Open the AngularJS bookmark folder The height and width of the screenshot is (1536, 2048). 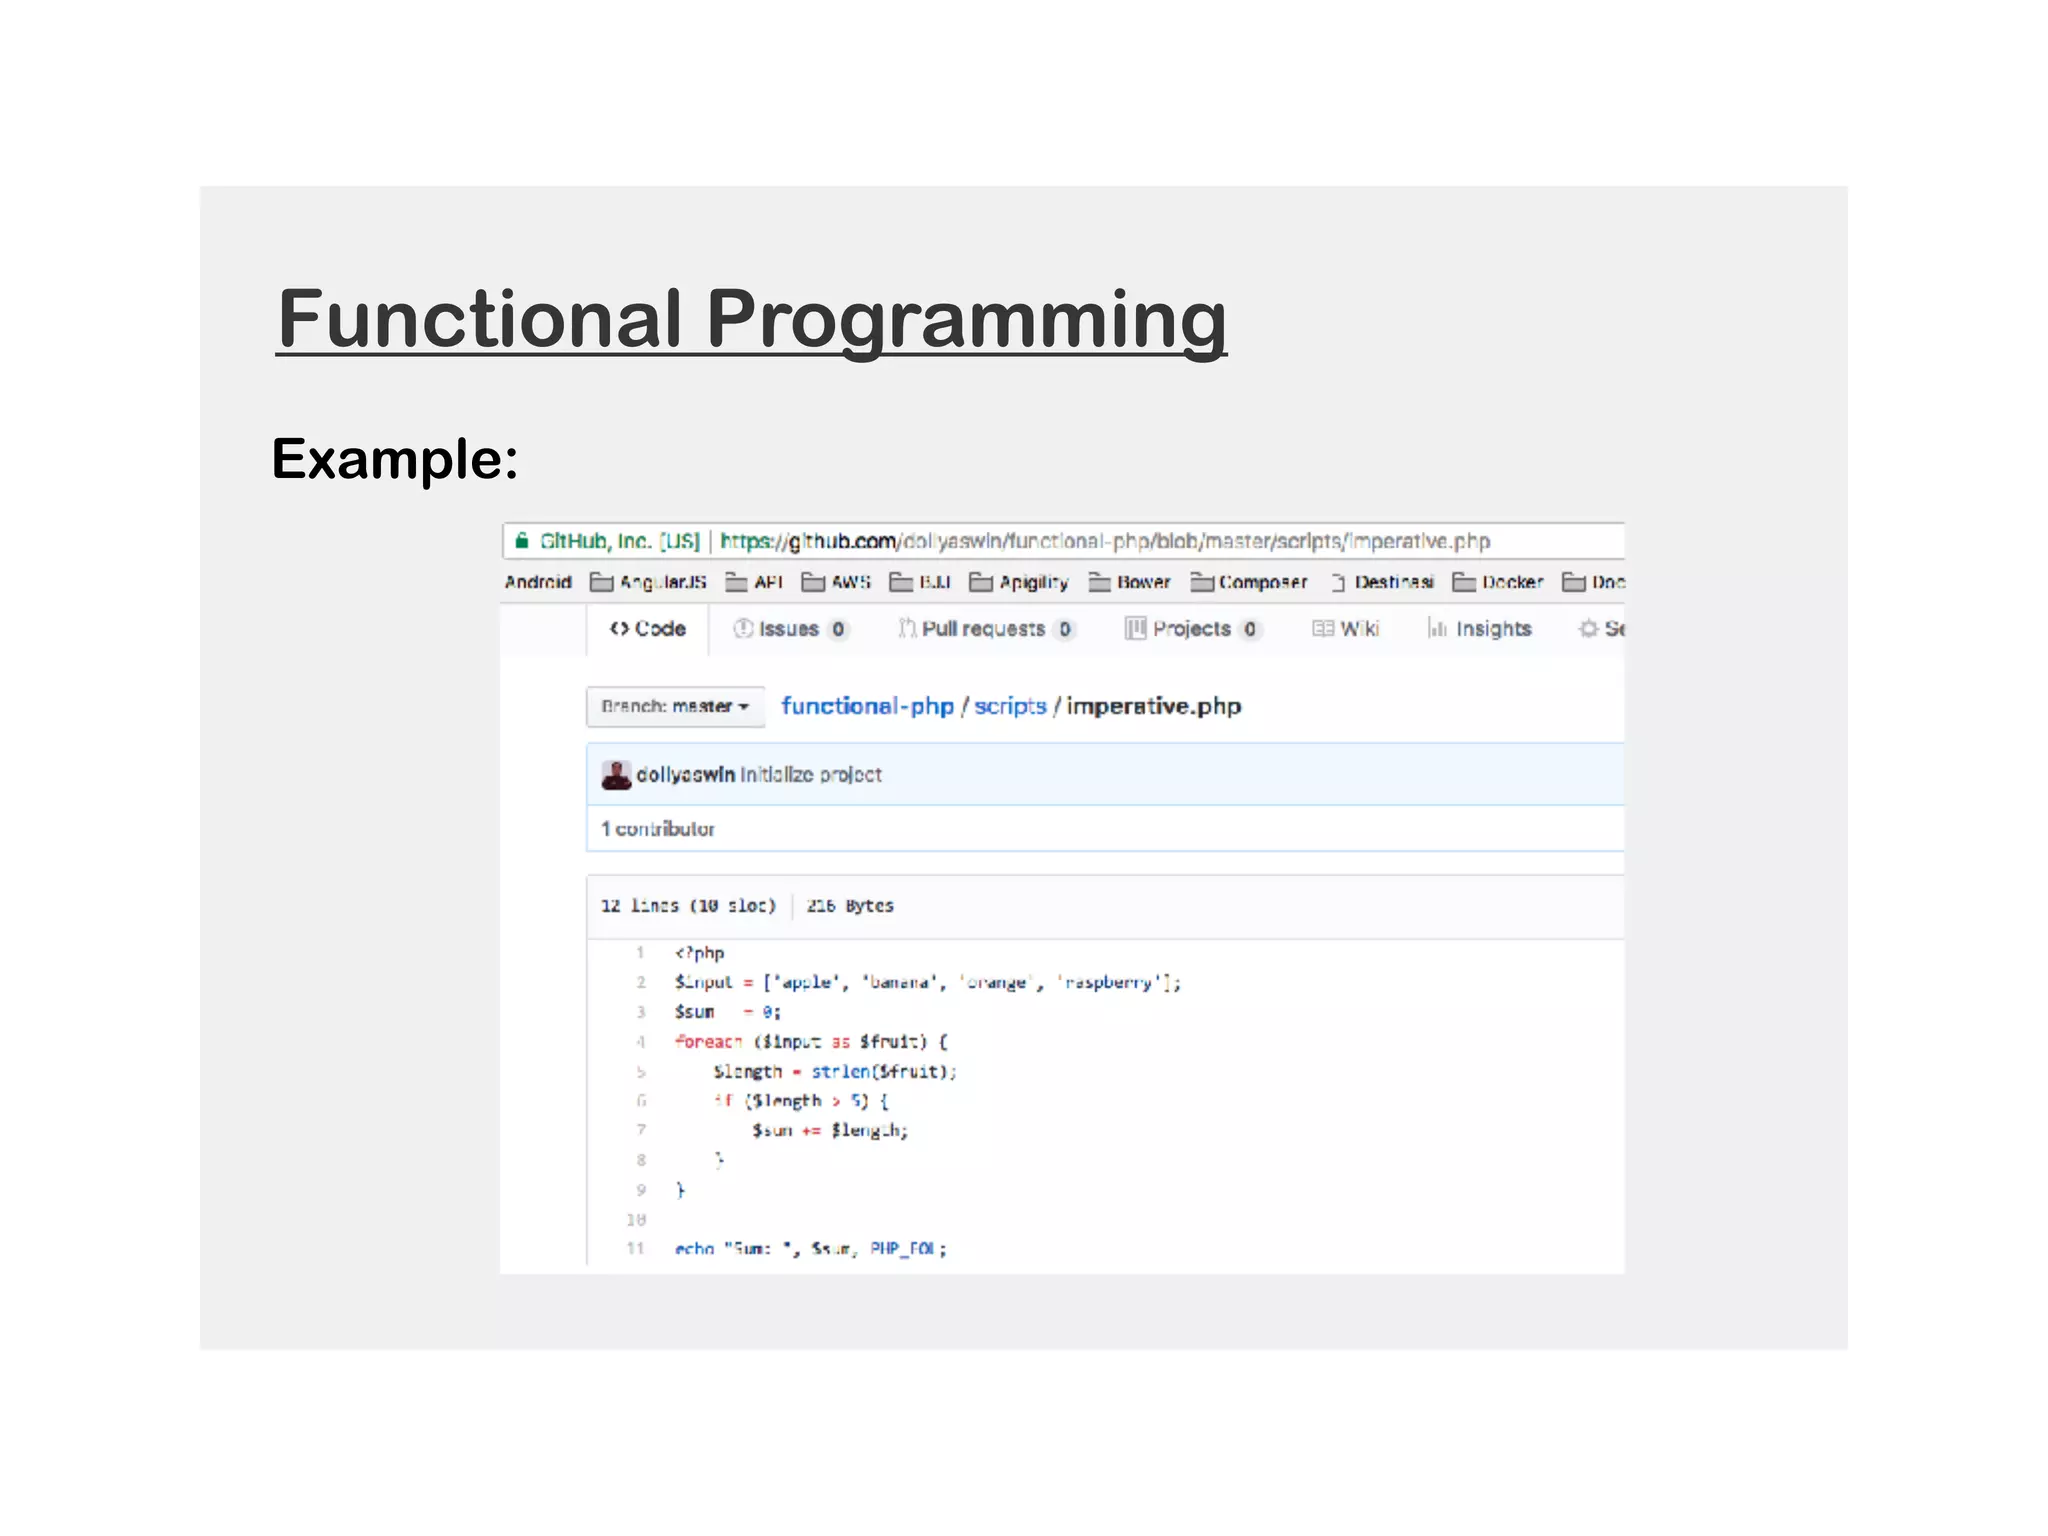pos(648,582)
